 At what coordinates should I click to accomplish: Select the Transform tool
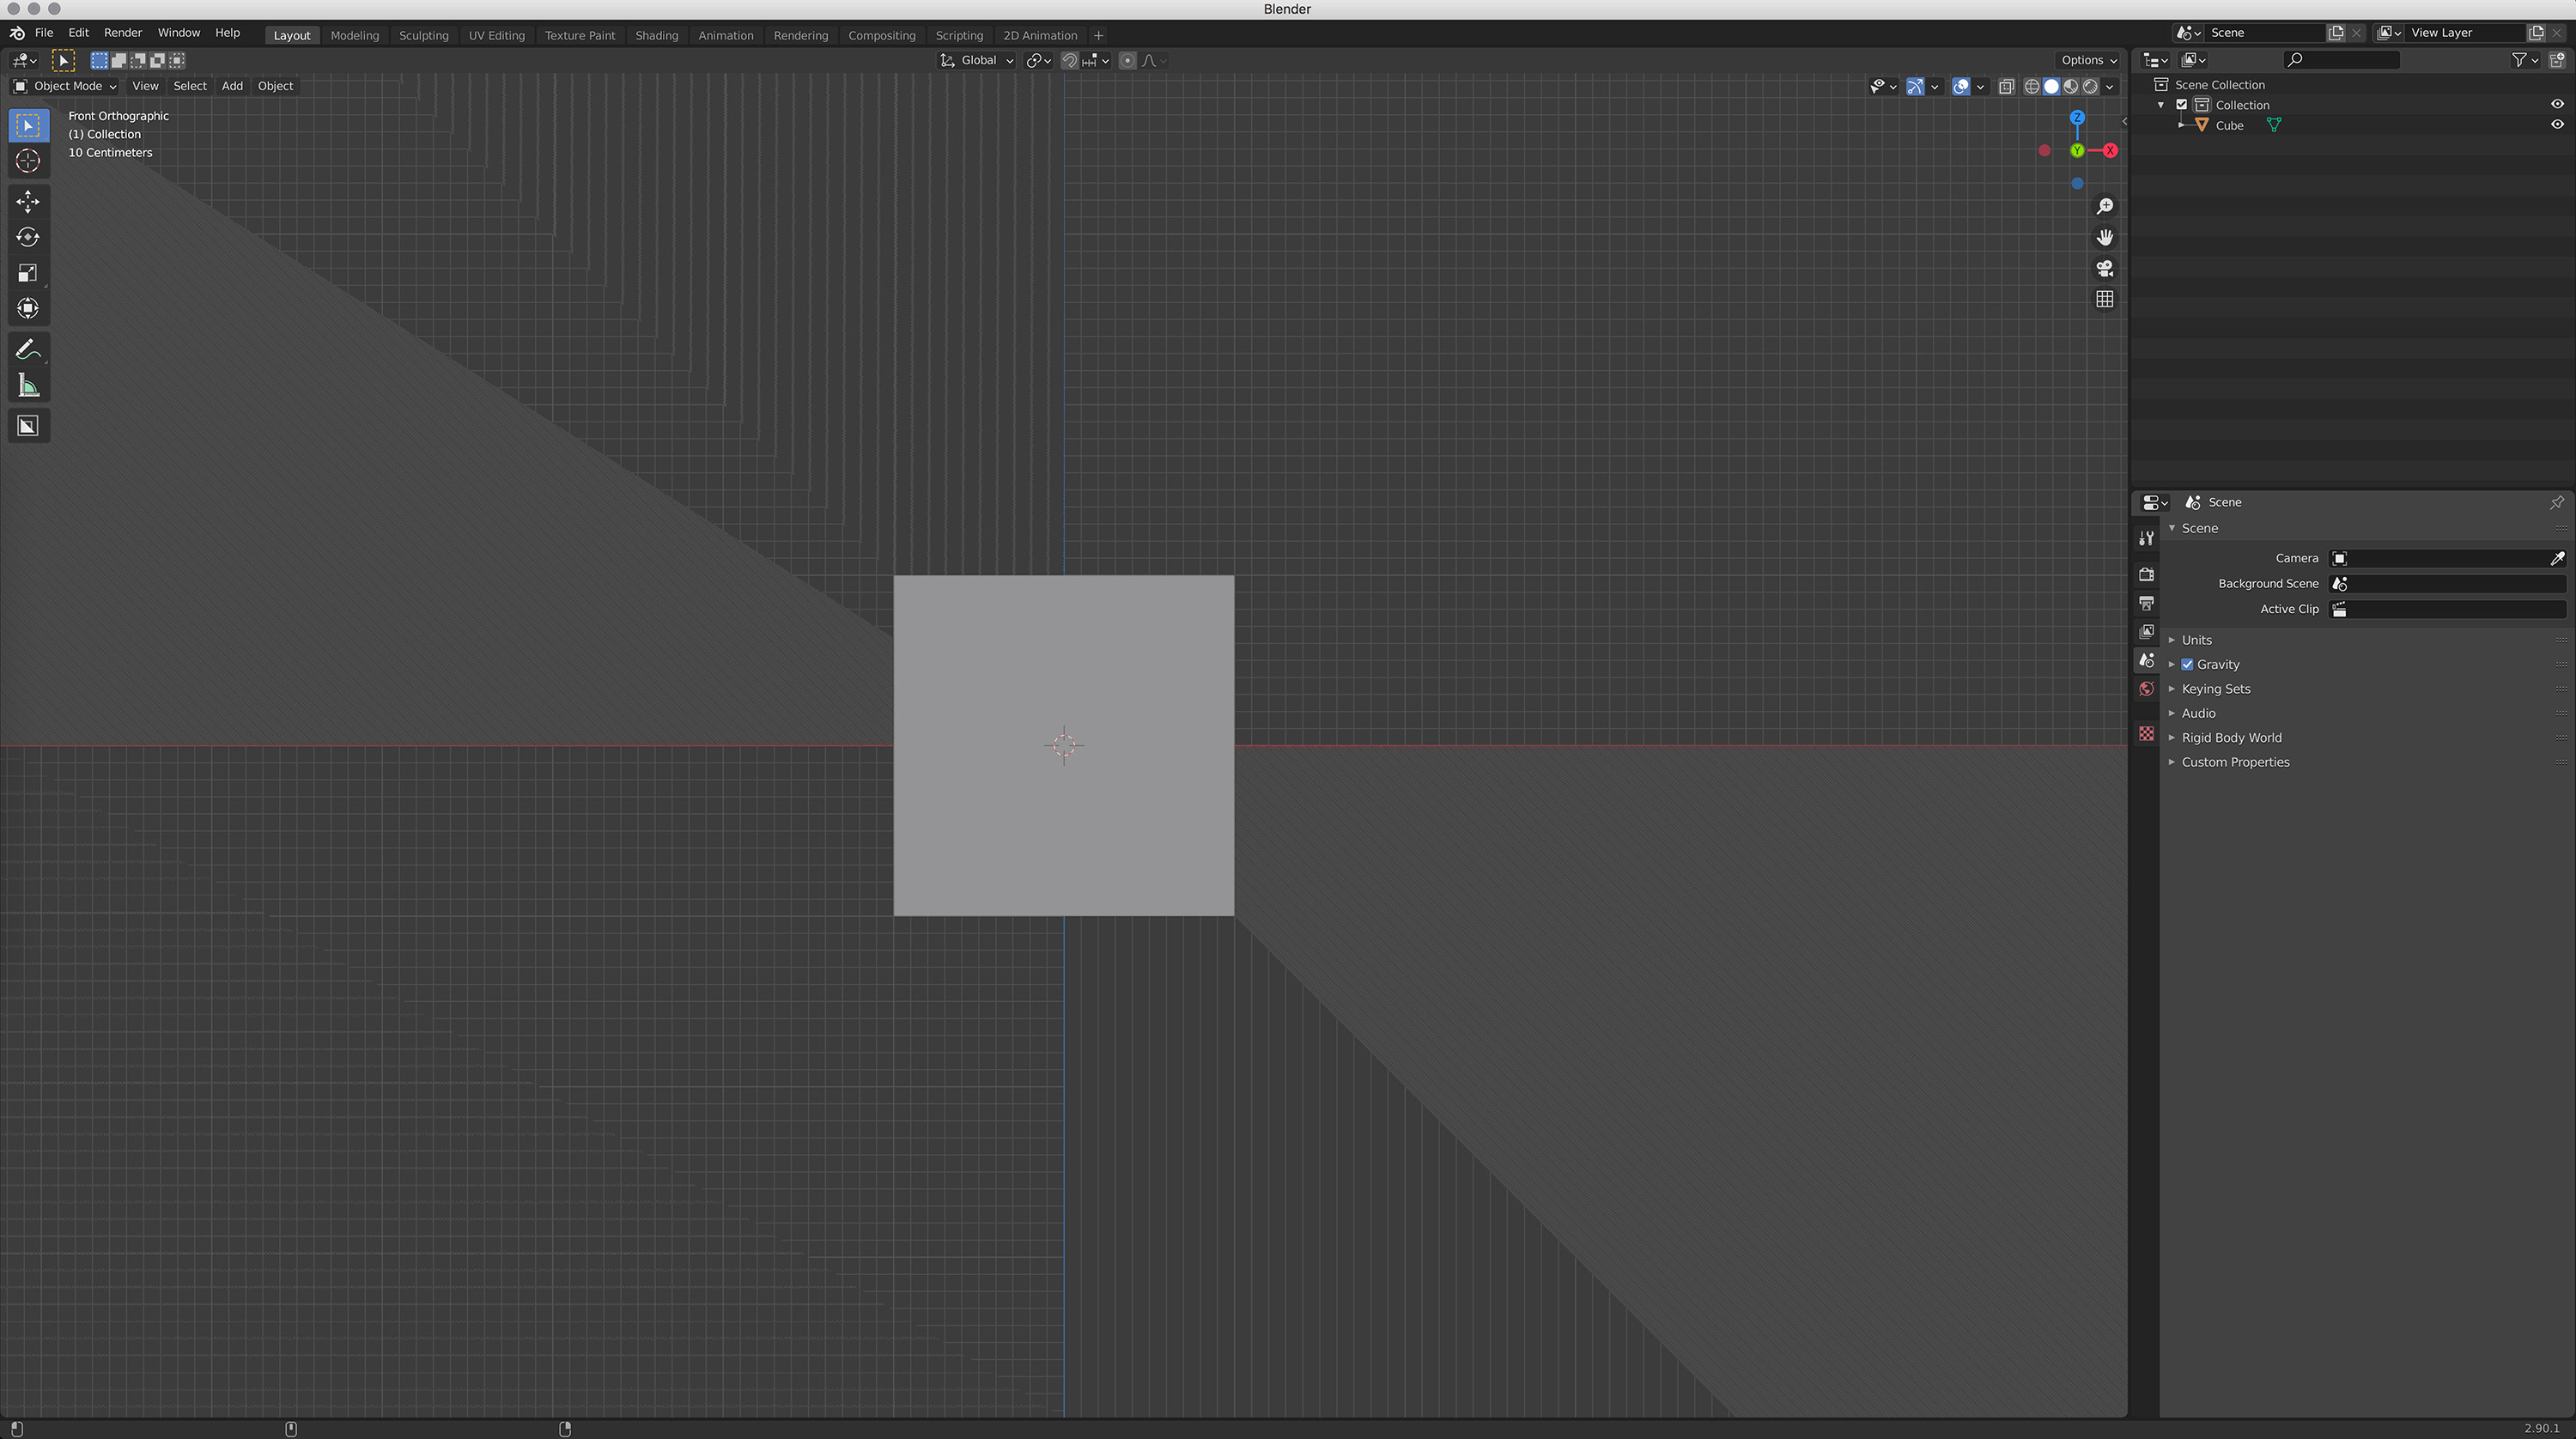coord(28,308)
